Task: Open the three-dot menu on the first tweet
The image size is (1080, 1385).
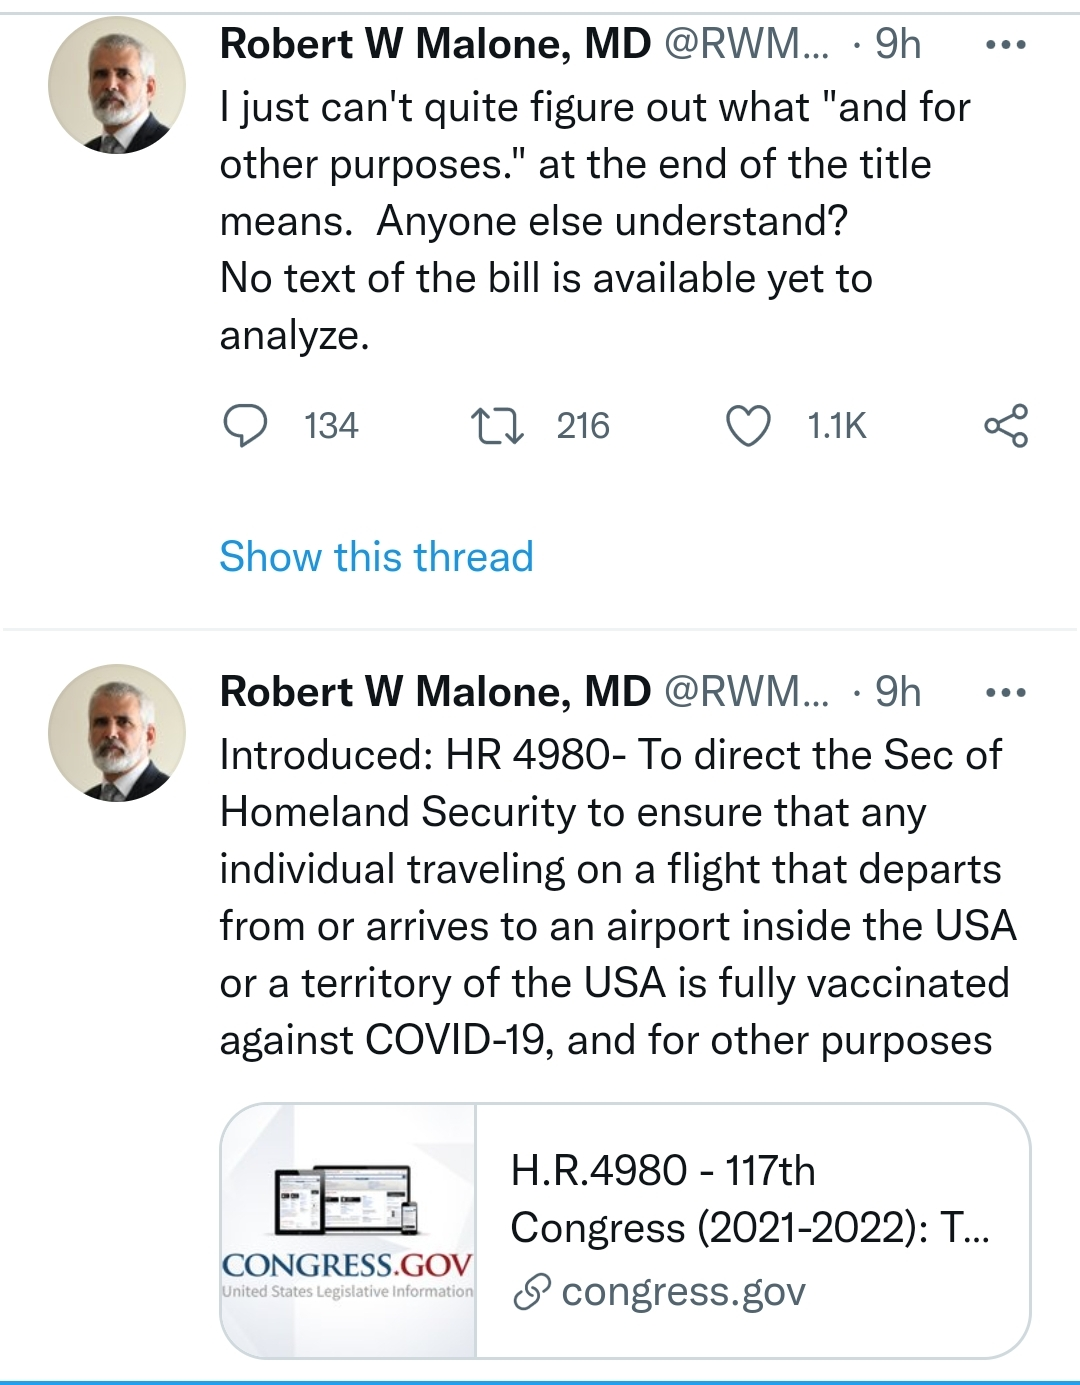Action: pos(1006,45)
